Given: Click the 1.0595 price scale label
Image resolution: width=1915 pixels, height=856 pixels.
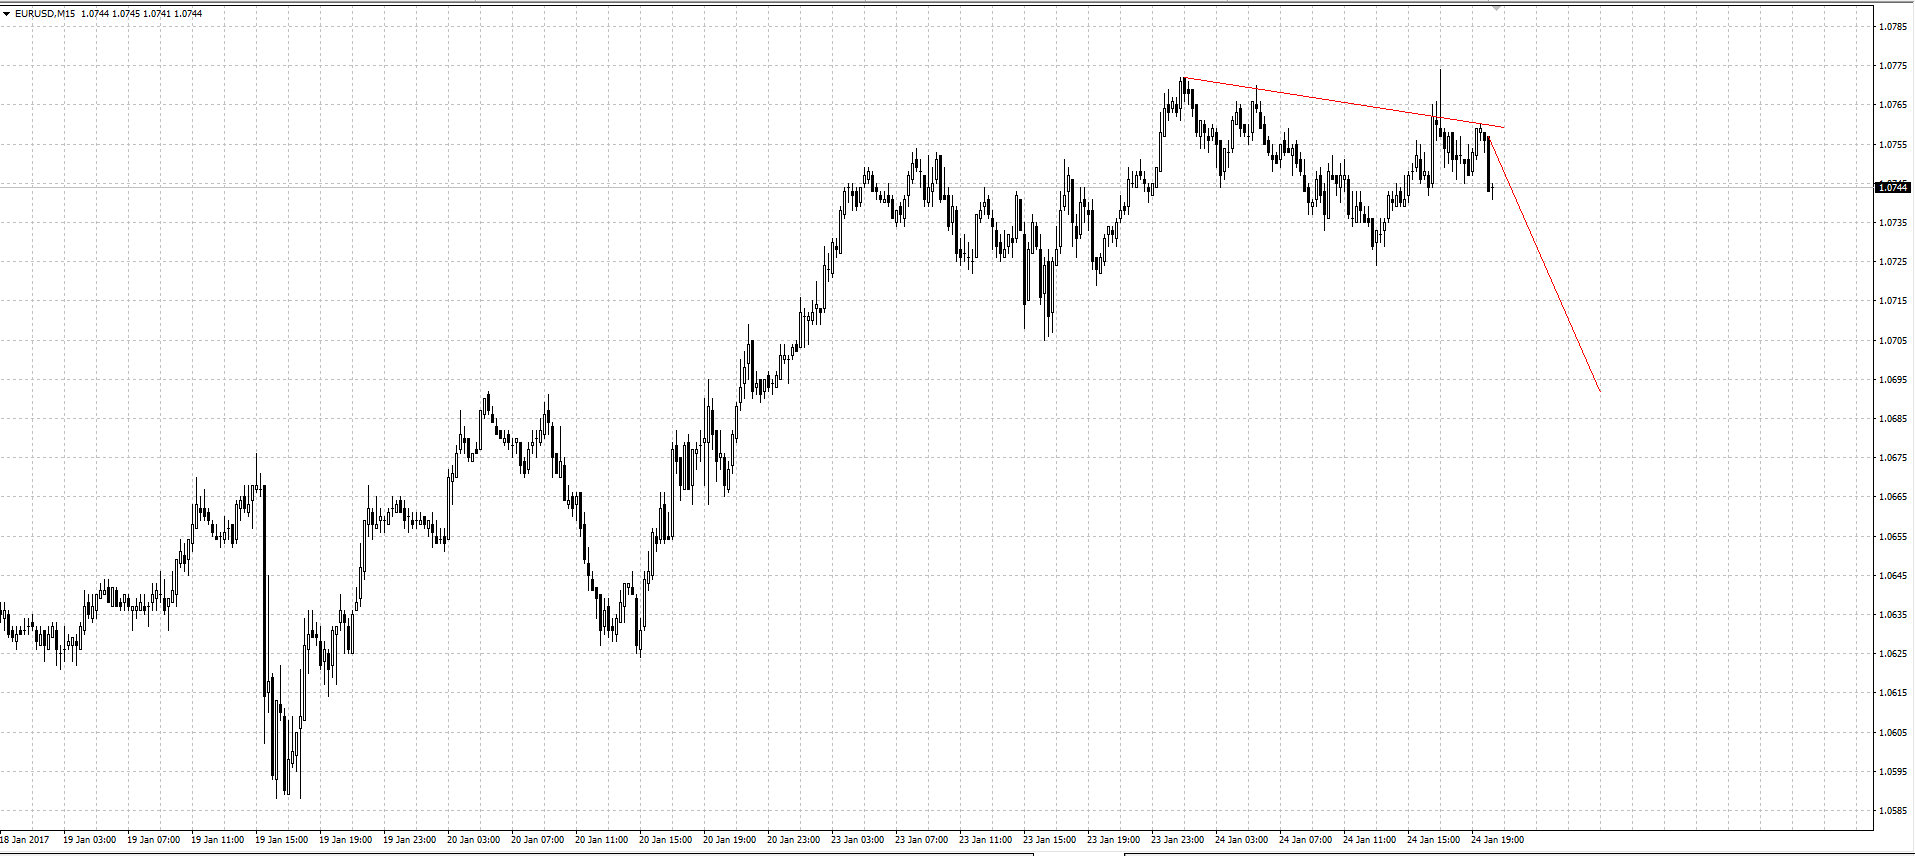Looking at the screenshot, I should click(x=1892, y=772).
